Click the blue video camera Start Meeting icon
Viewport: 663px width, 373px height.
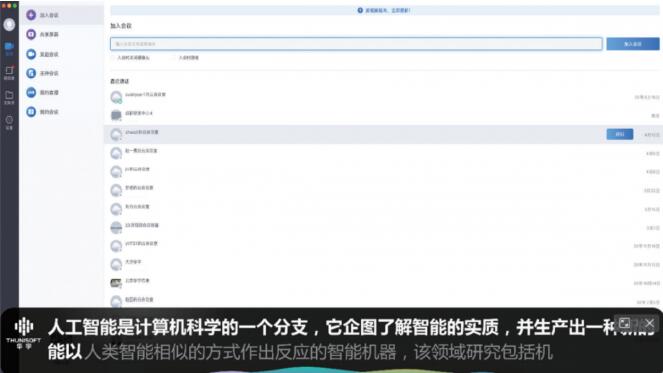click(x=31, y=54)
